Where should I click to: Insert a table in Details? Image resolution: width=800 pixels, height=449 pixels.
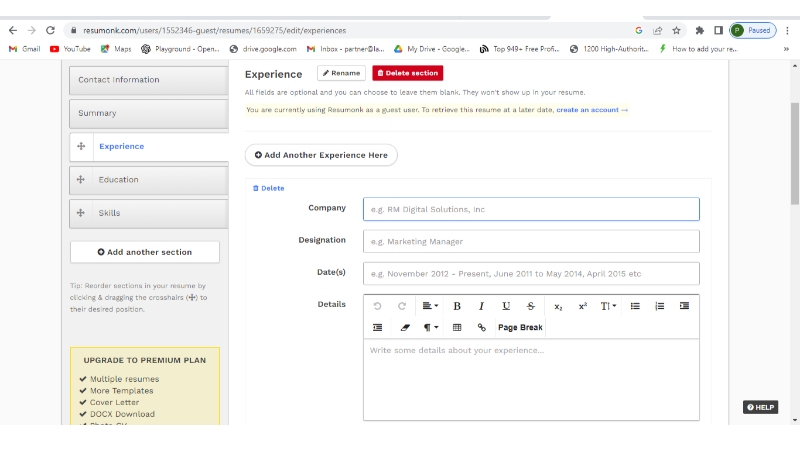(457, 327)
